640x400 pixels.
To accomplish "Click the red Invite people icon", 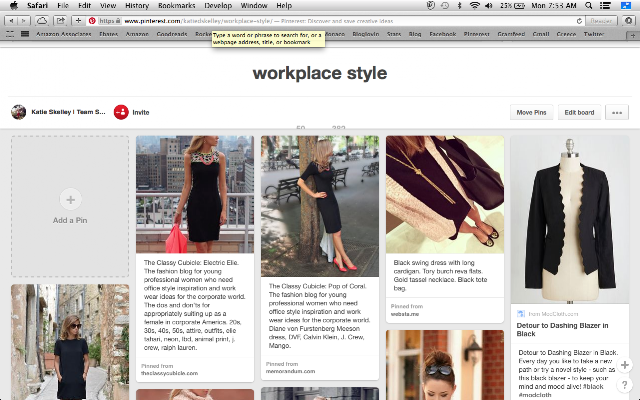I will point(121,112).
